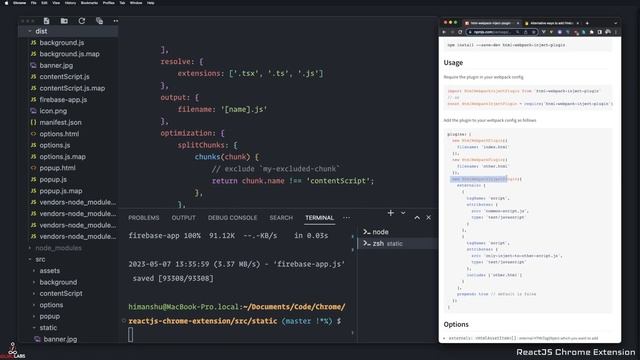Bookmark this page with star icon

pyautogui.click(x=533, y=32)
